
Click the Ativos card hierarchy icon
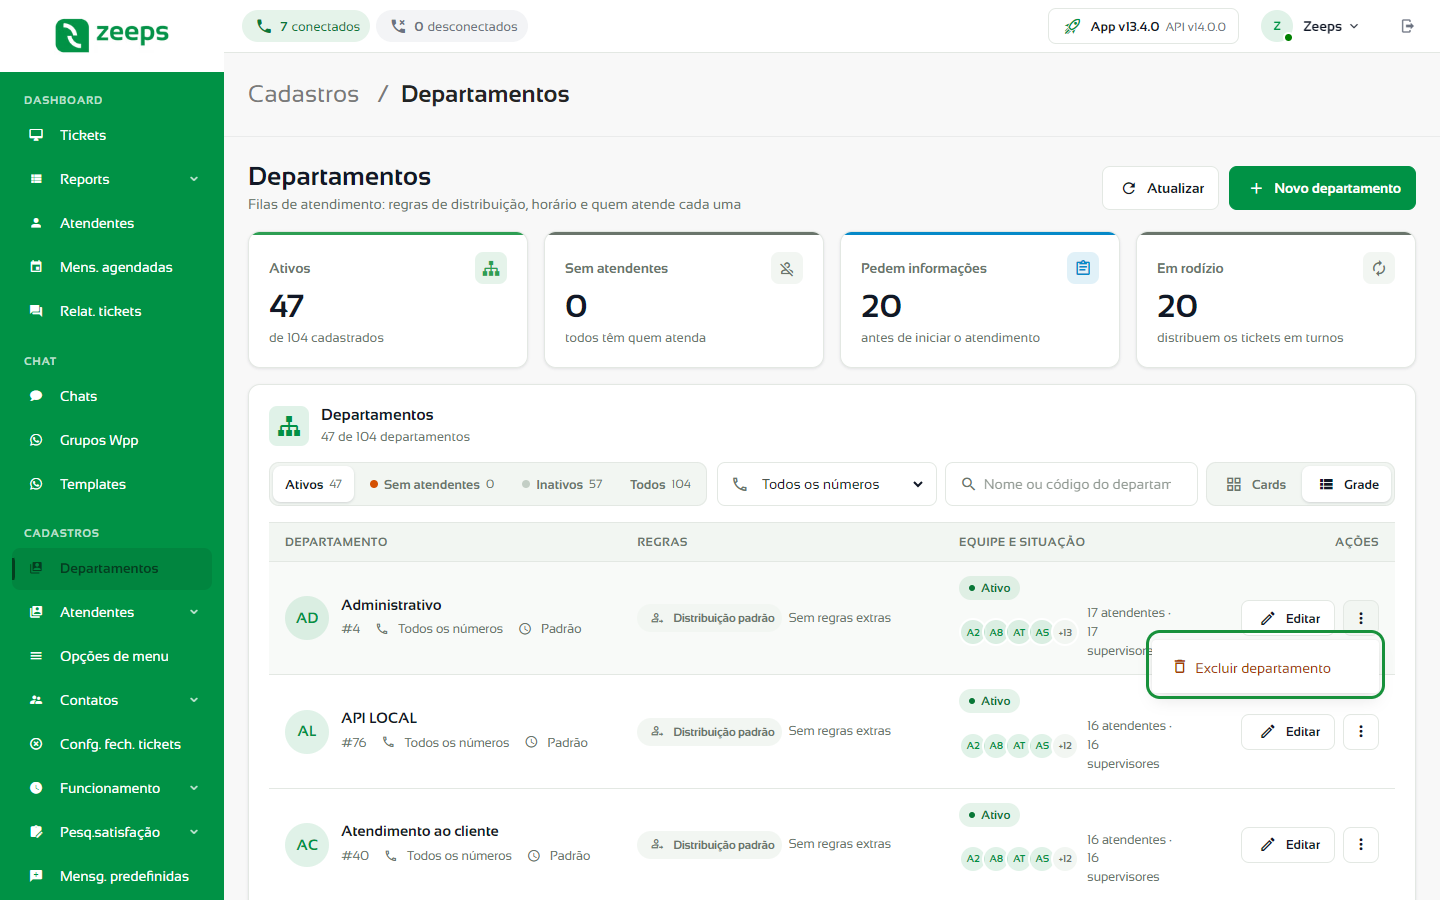pyautogui.click(x=491, y=268)
